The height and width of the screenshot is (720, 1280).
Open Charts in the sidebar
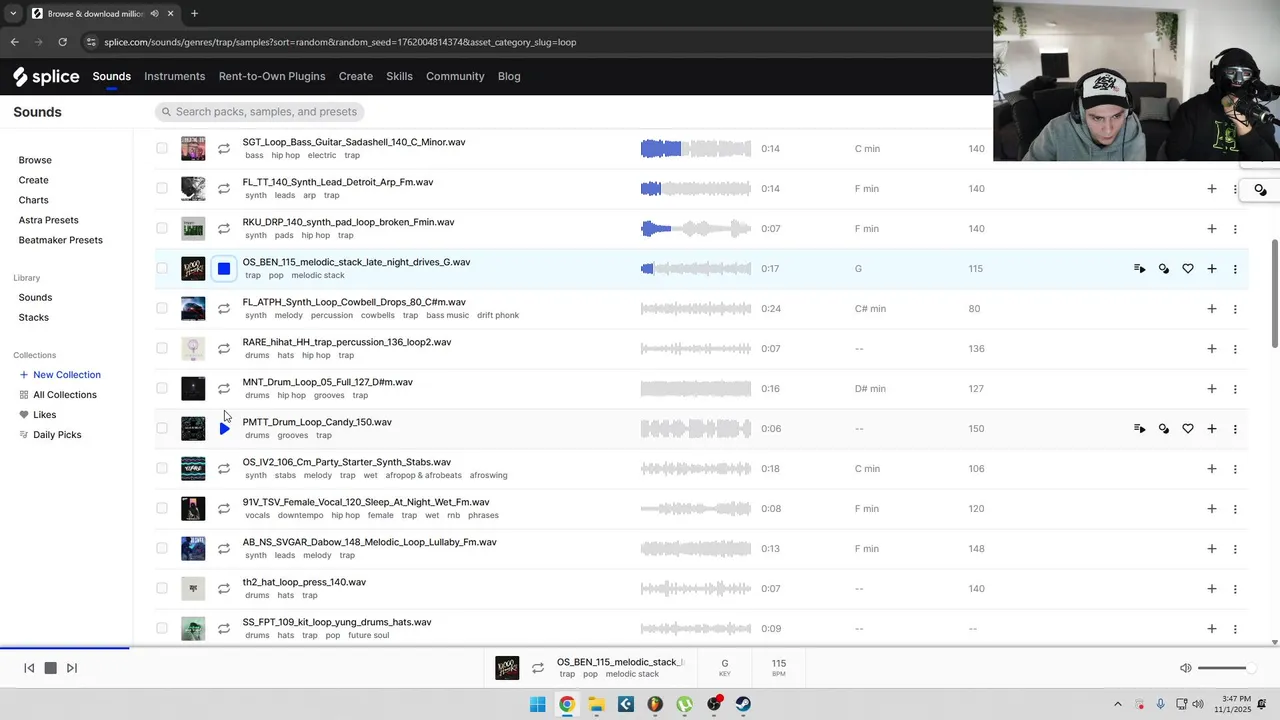click(33, 200)
